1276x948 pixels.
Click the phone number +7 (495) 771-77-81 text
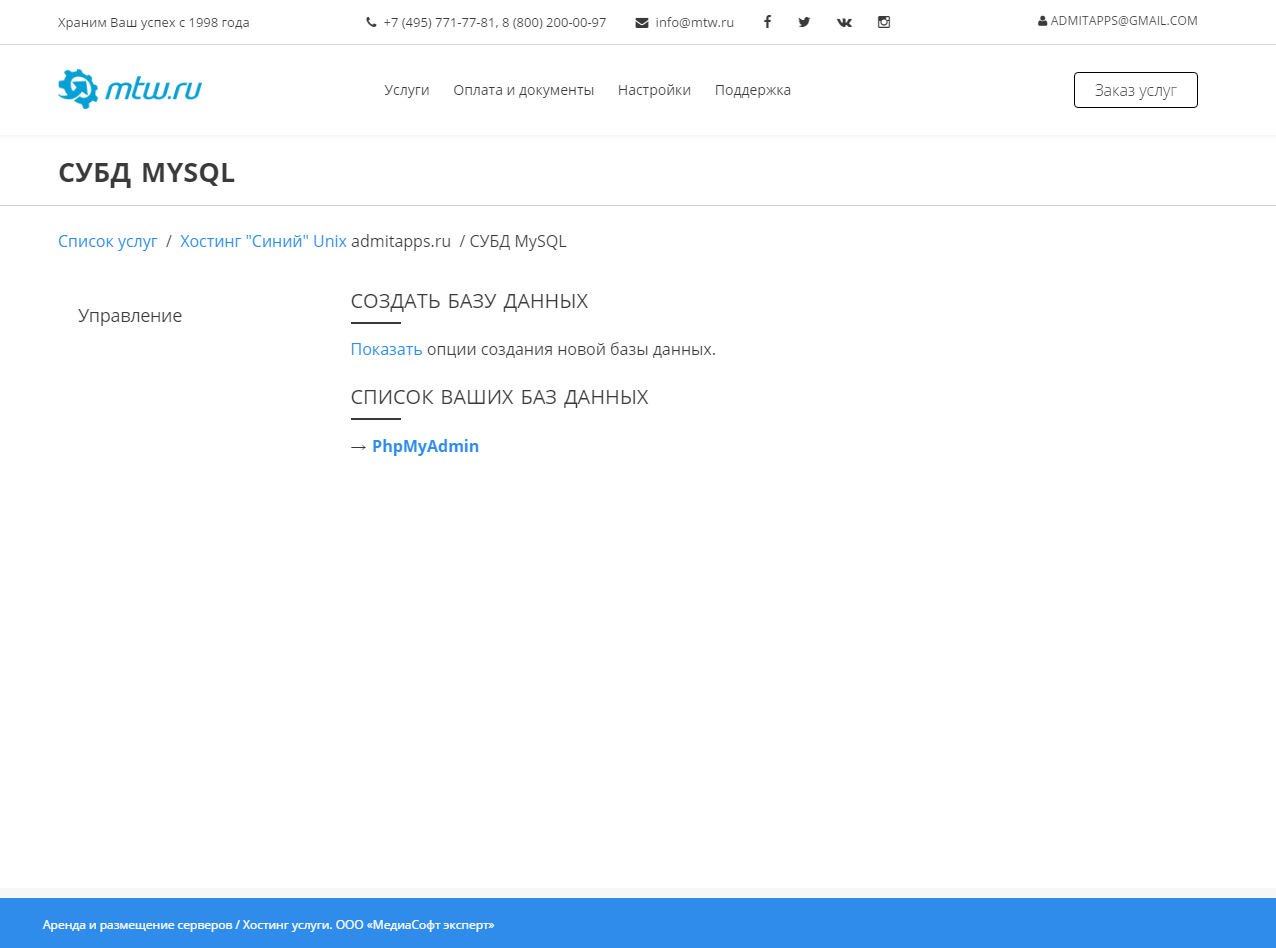[x=442, y=22]
